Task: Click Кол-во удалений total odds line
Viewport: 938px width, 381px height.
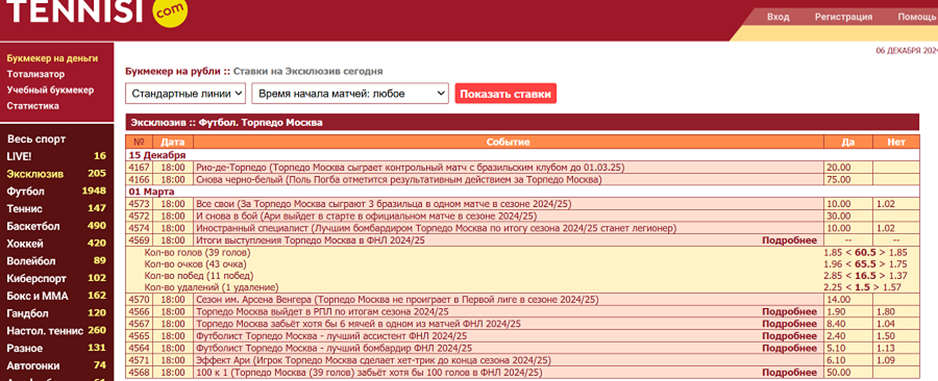Action: (x=863, y=288)
